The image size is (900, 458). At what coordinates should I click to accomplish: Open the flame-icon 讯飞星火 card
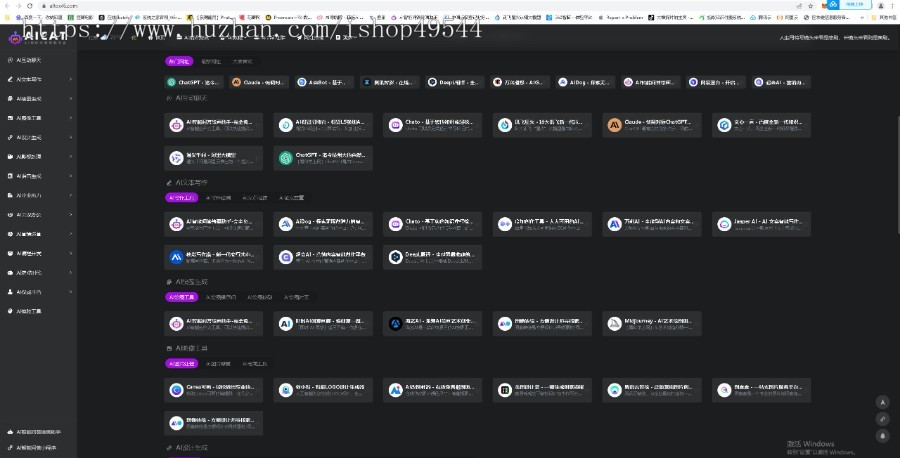pyautogui.click(x=542, y=125)
